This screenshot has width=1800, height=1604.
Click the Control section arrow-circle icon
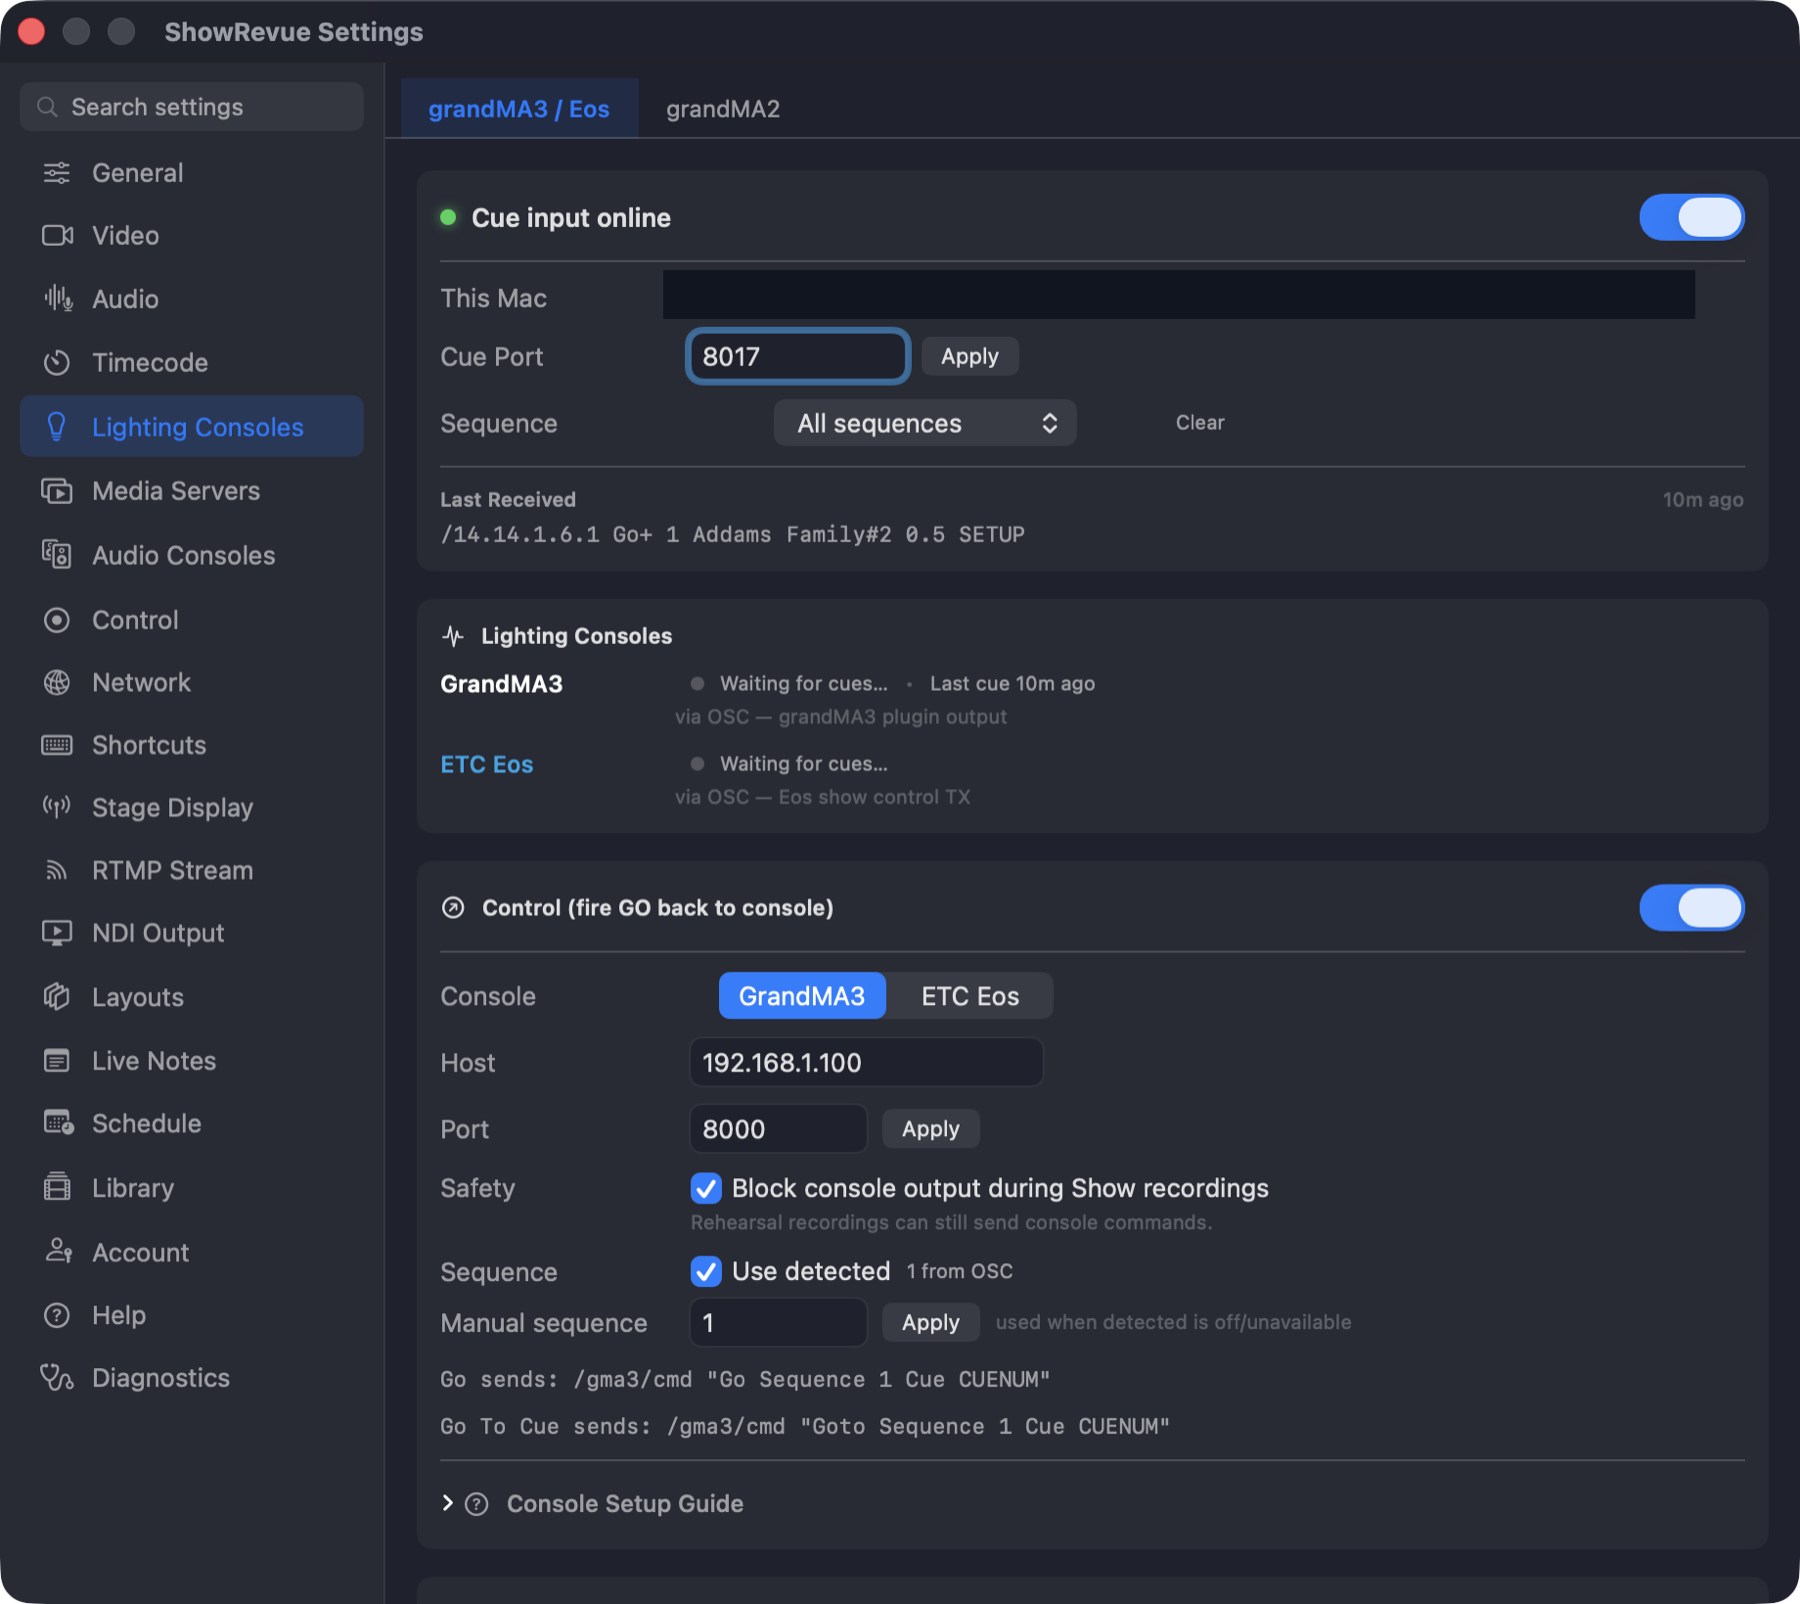pos(453,908)
